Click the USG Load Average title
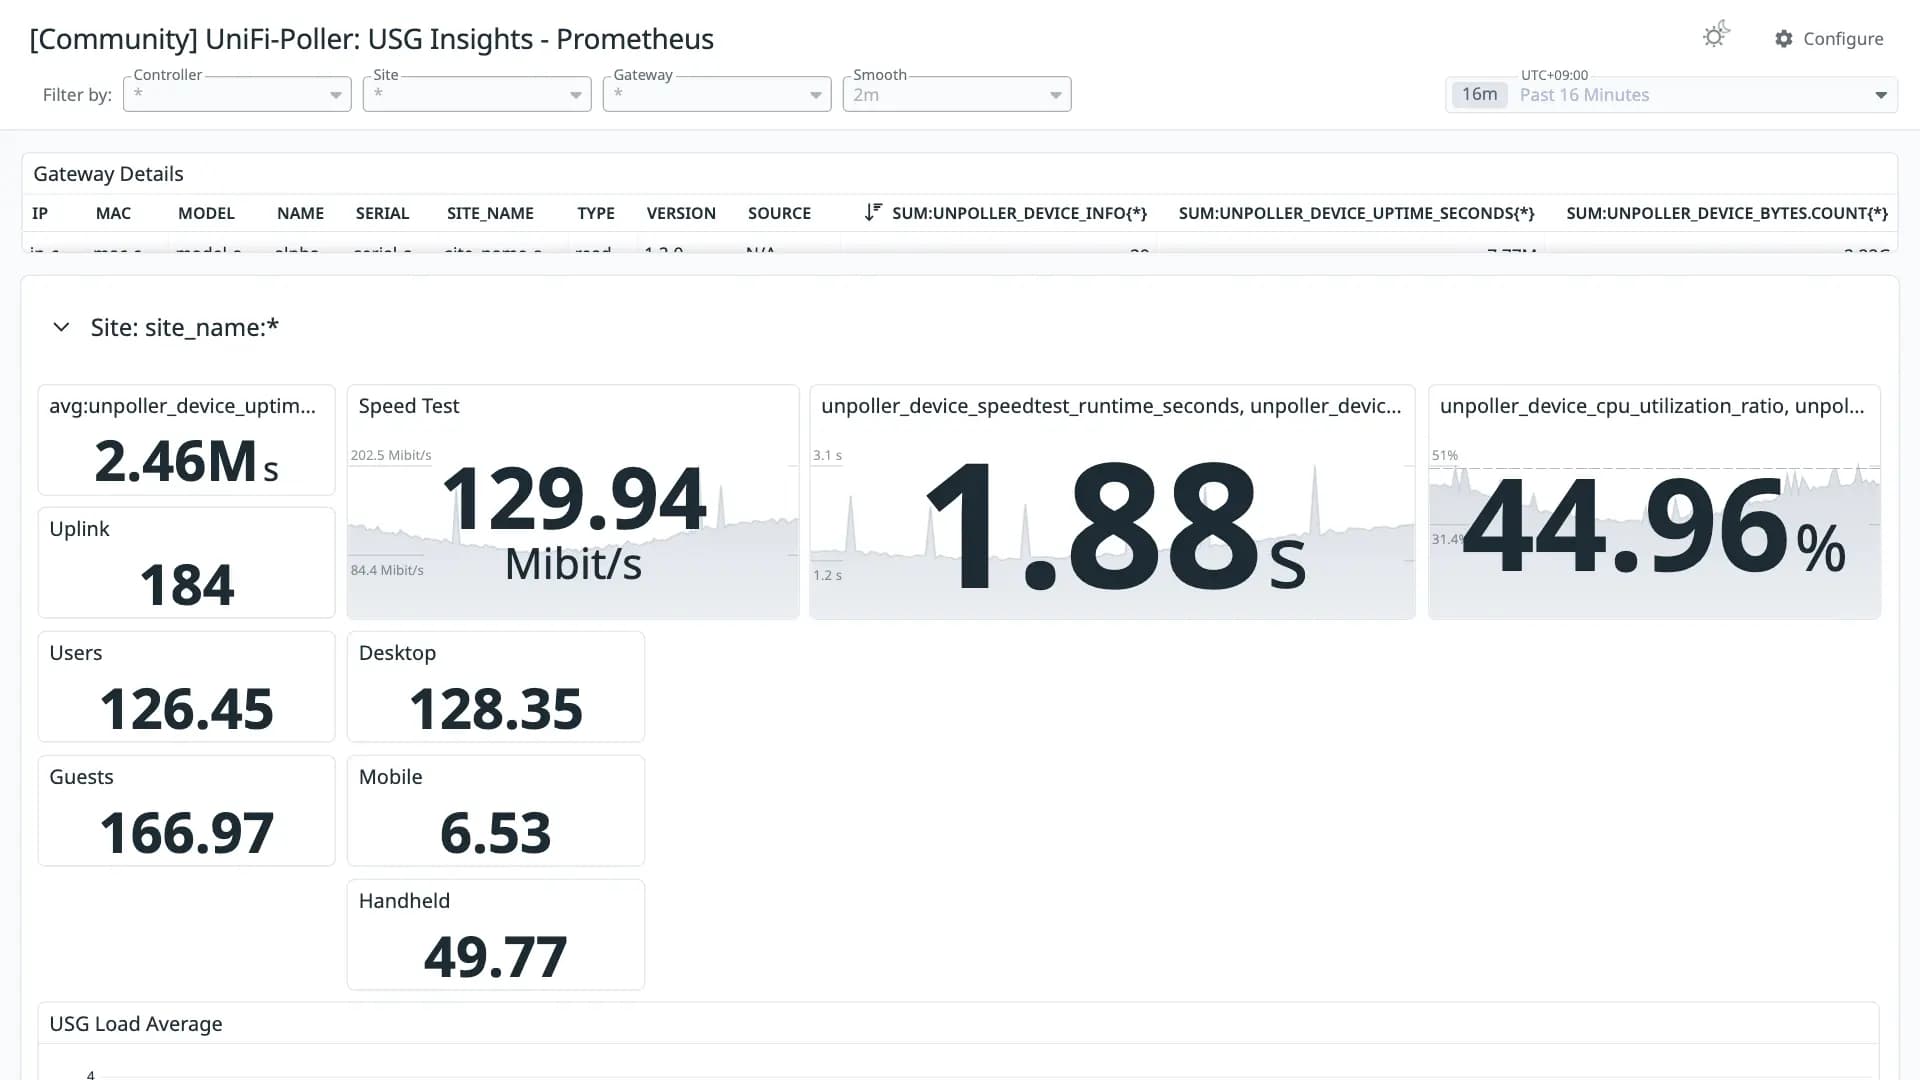The image size is (1920, 1080). pos(136,1024)
